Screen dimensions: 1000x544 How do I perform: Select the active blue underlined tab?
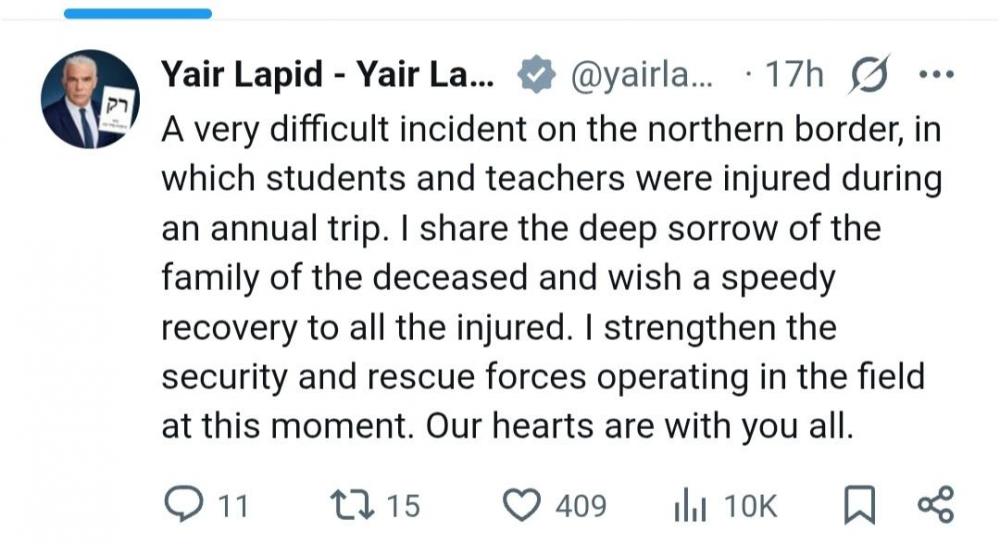click(x=138, y=13)
